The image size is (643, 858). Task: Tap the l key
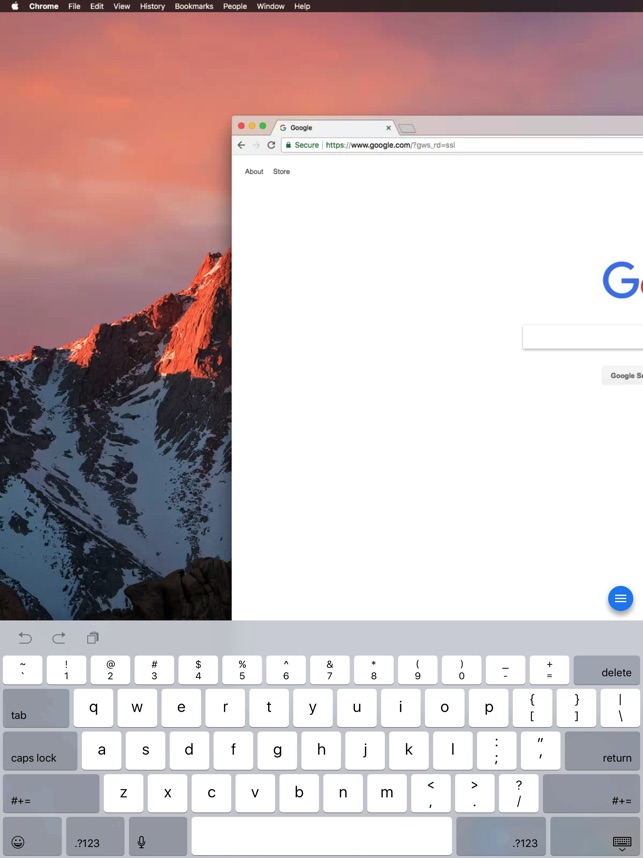(x=453, y=750)
